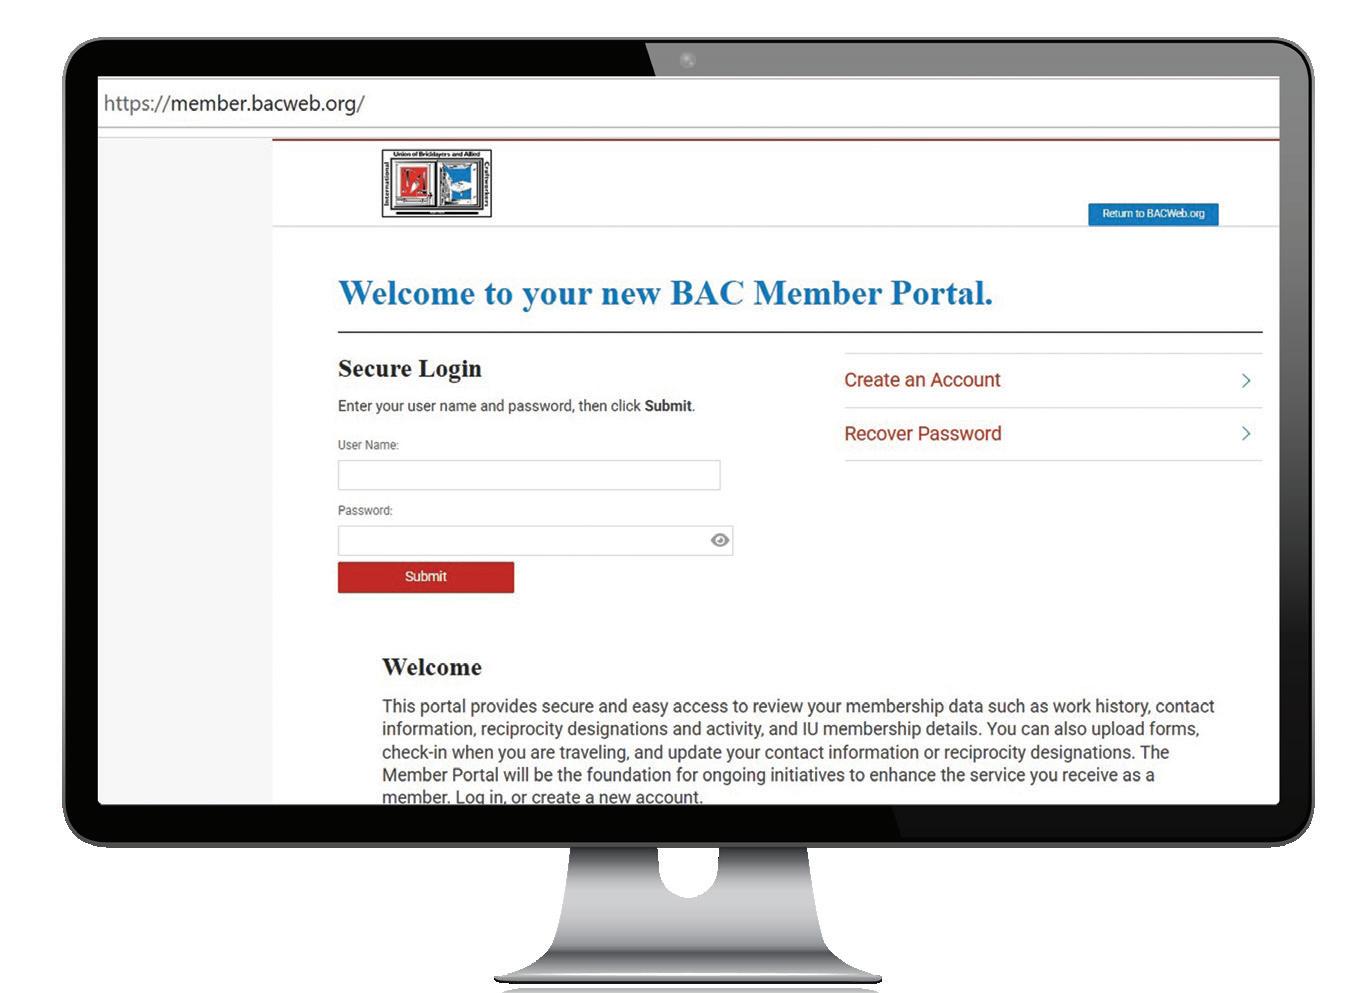Image resolution: width=1369 pixels, height=993 pixels.
Task: Open the Recover Password link
Action: (923, 433)
